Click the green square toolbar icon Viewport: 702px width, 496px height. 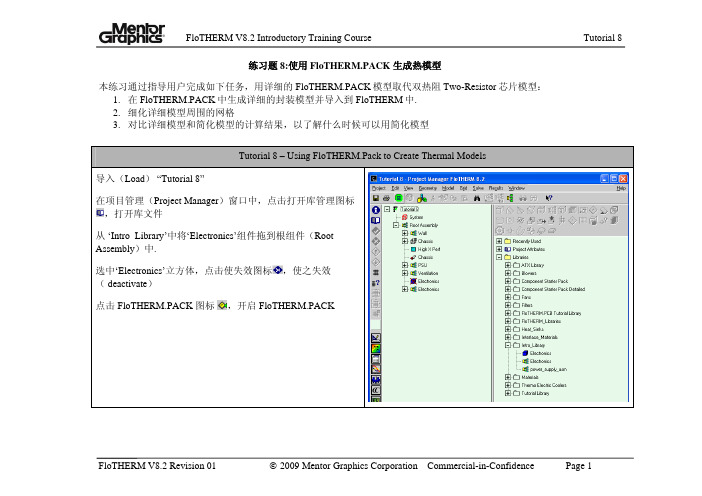pyautogui.click(x=398, y=198)
